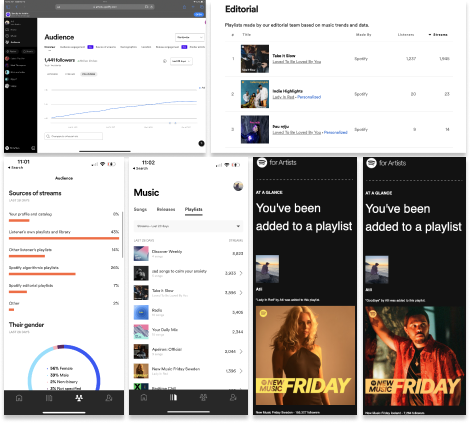Image resolution: width=470 pixels, height=423 pixels.
Task: Open the third Editorial playlist cover
Action: [x=255, y=129]
